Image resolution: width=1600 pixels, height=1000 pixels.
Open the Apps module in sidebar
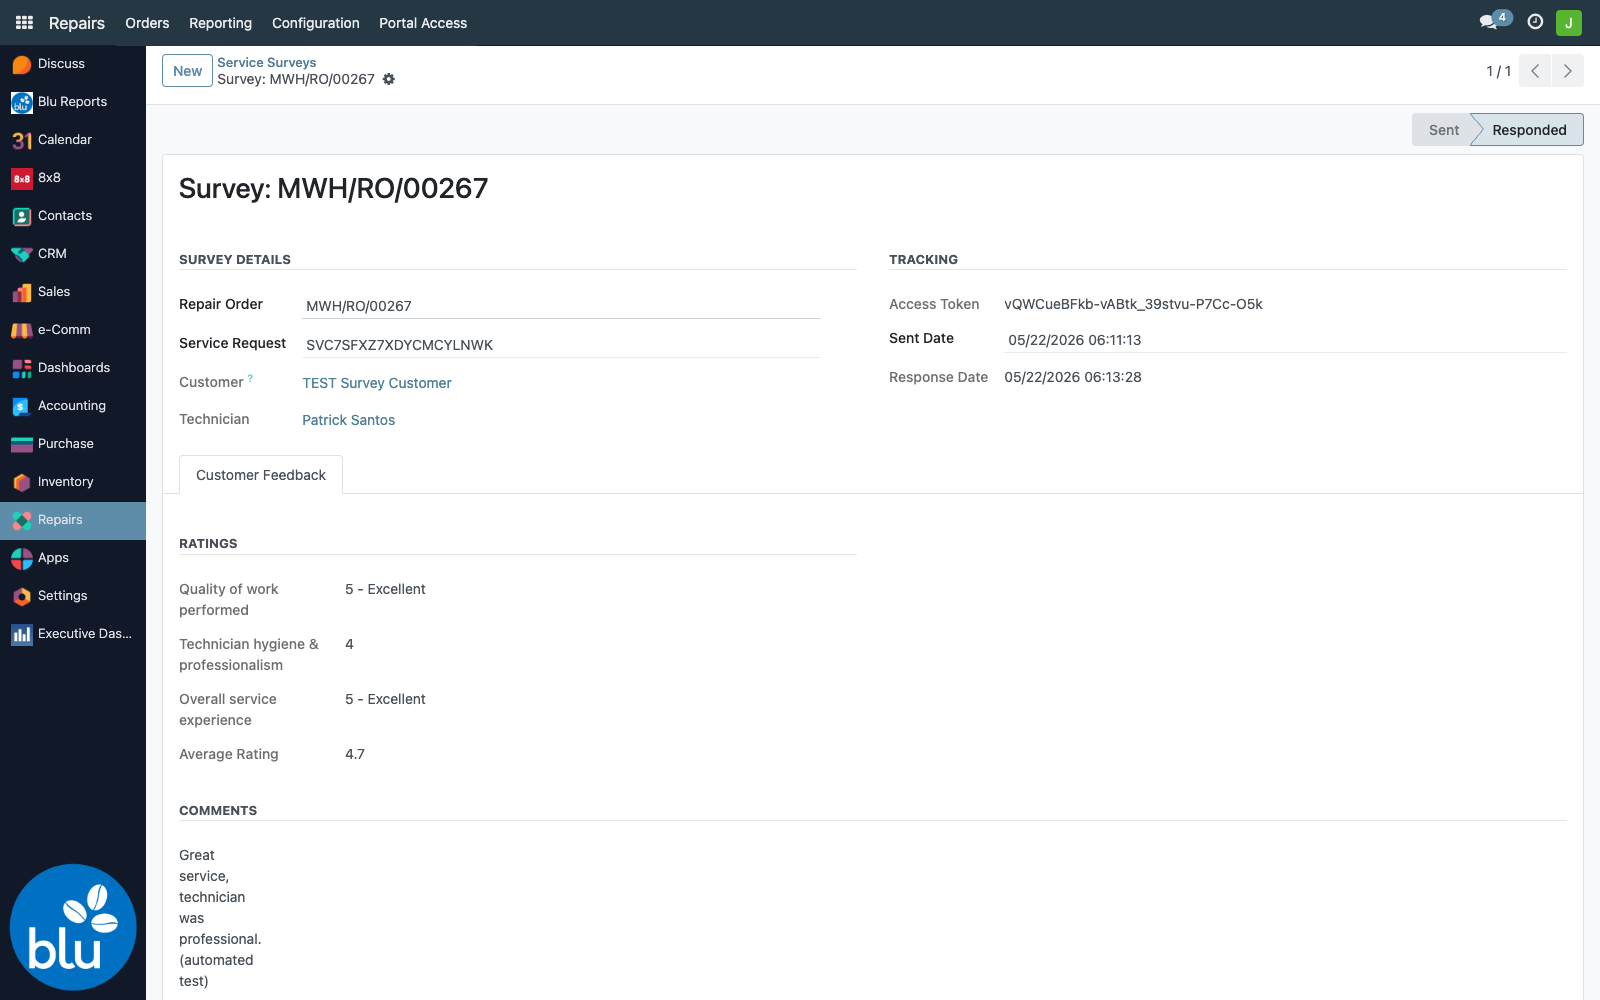pyautogui.click(x=73, y=558)
